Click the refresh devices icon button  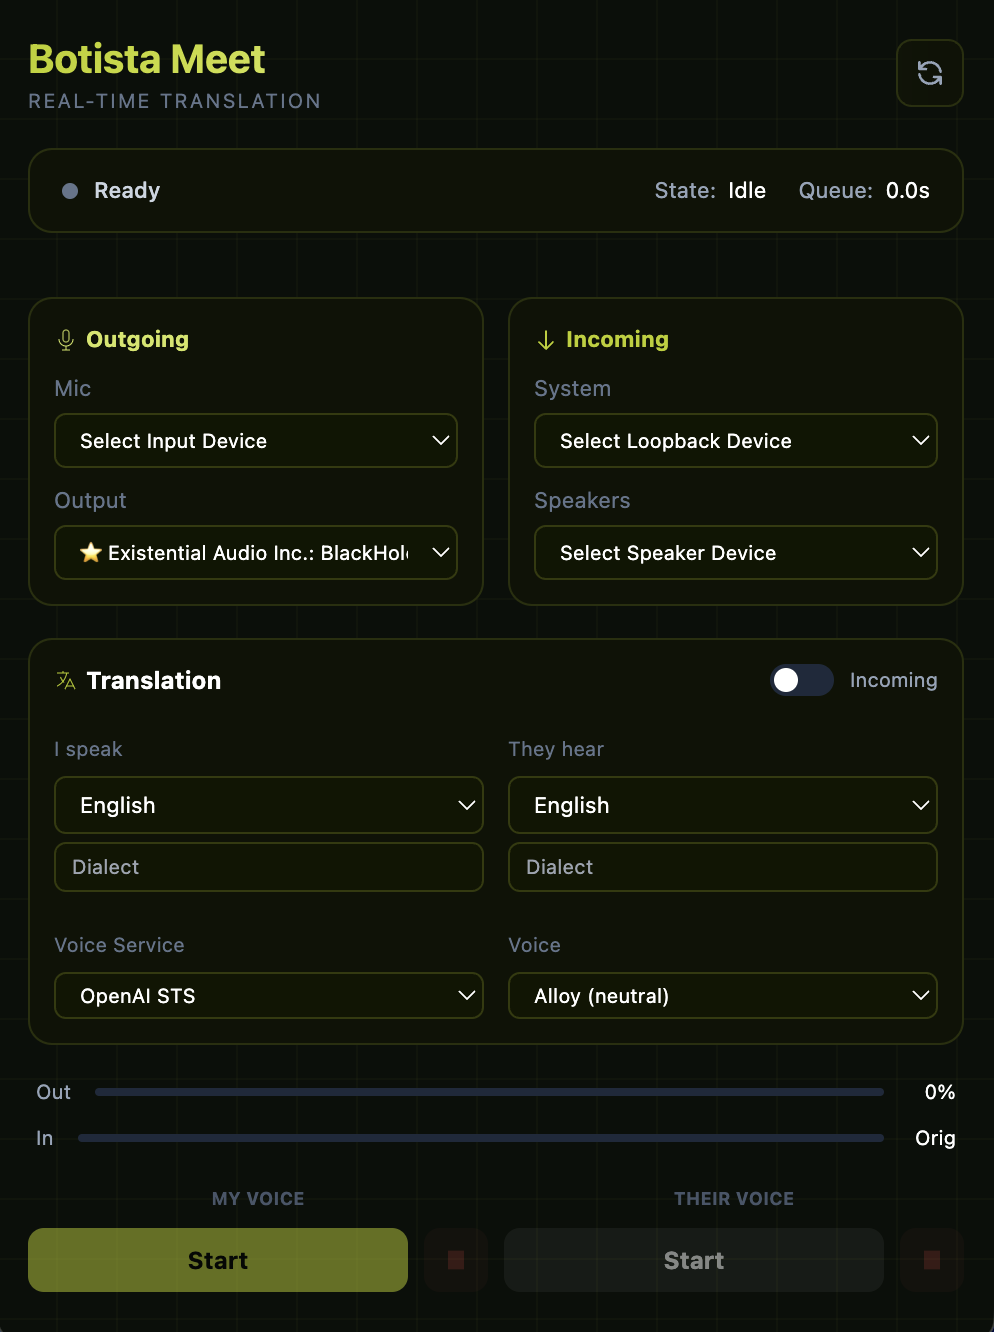coord(929,73)
